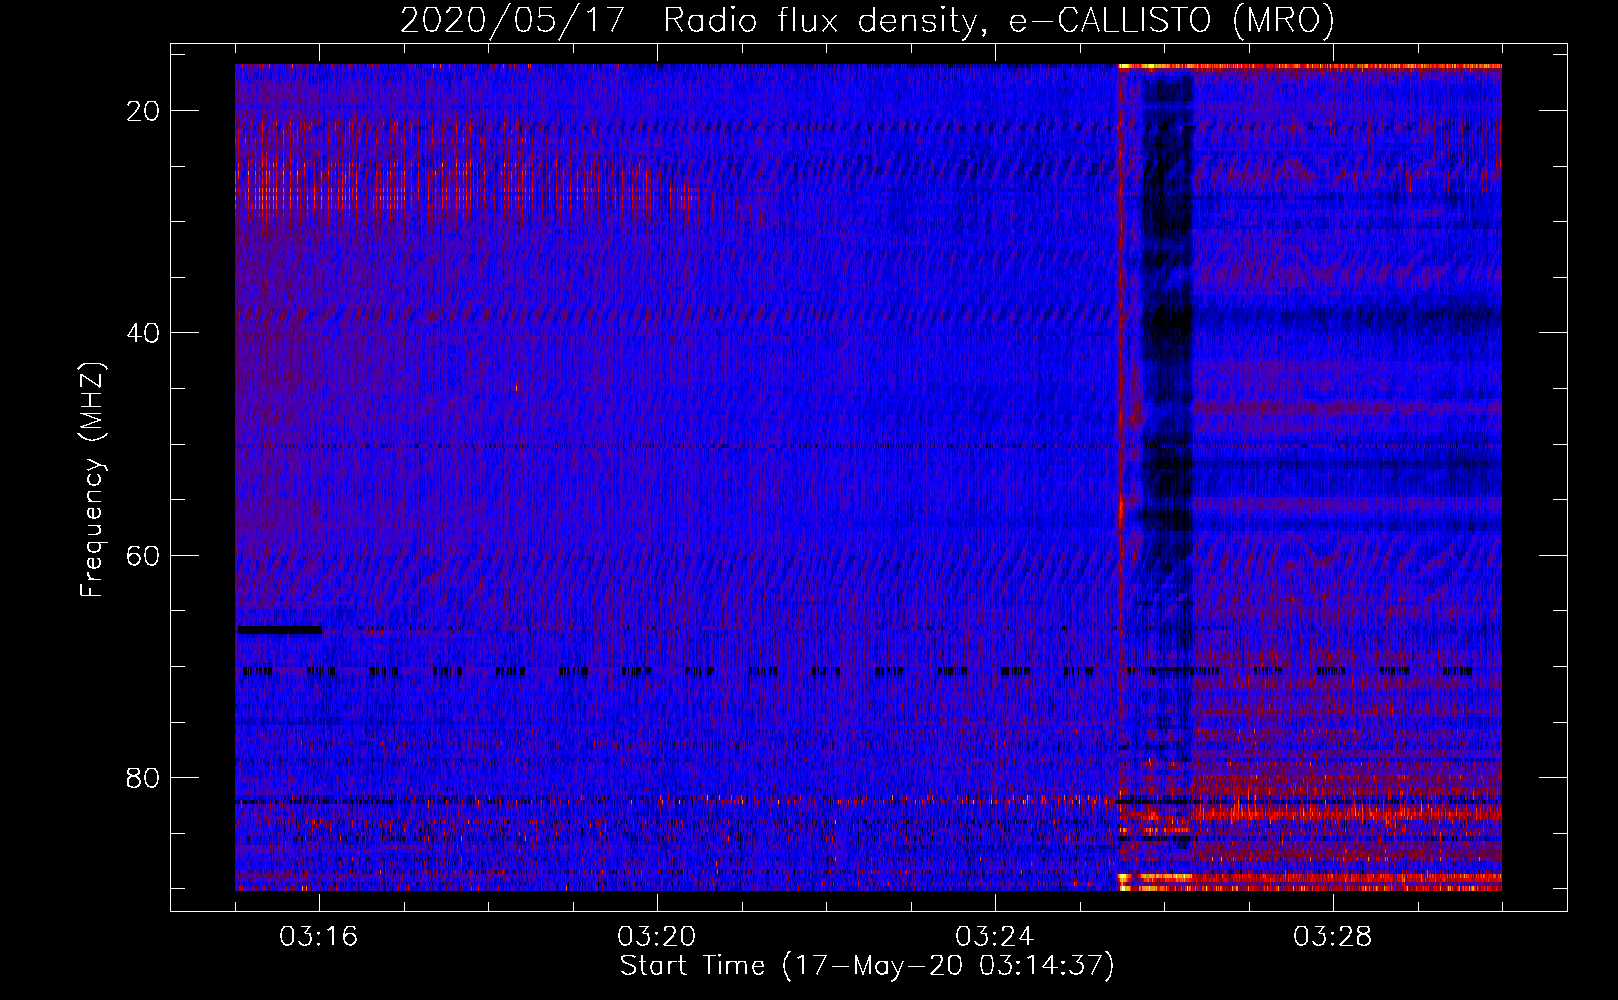Click the plot title '2020/05/17 Radio flux density'
The image size is (1618, 1000).
pyautogui.click(x=867, y=20)
